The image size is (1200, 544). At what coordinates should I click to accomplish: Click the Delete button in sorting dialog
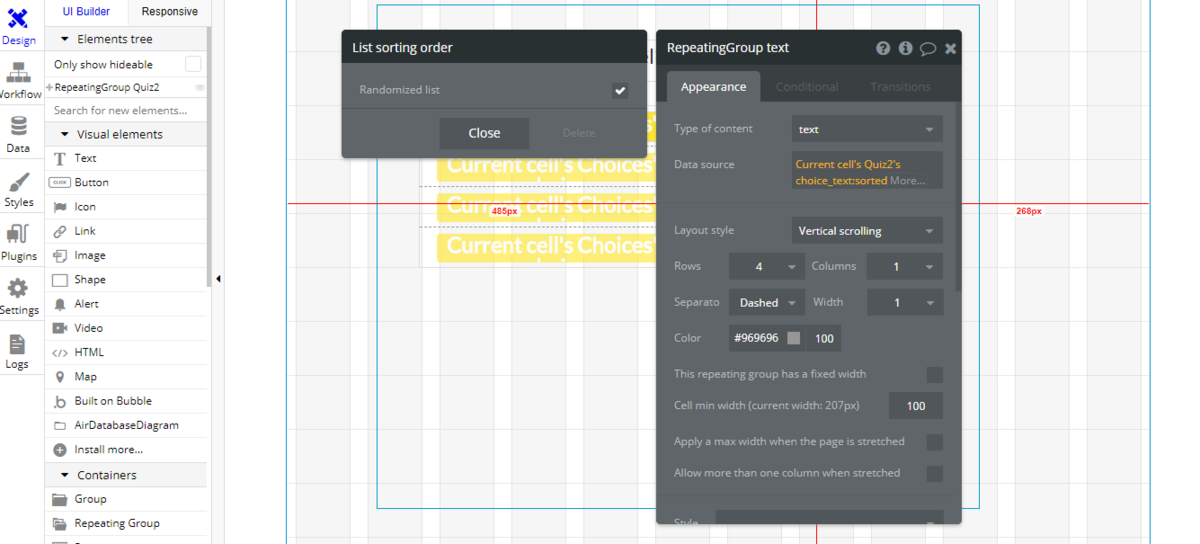pyautogui.click(x=578, y=133)
